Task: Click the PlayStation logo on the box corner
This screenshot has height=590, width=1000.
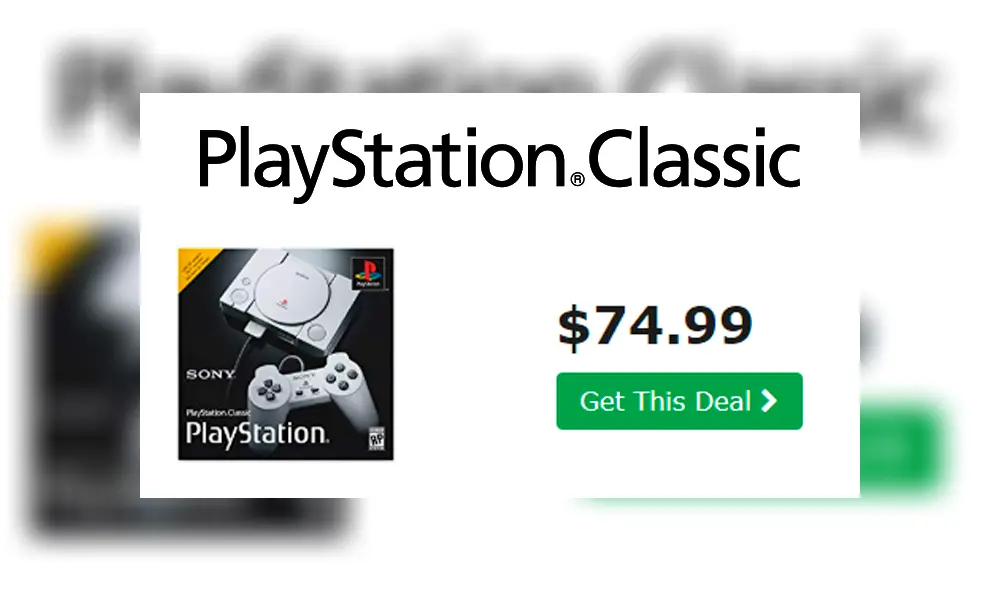Action: tap(368, 273)
